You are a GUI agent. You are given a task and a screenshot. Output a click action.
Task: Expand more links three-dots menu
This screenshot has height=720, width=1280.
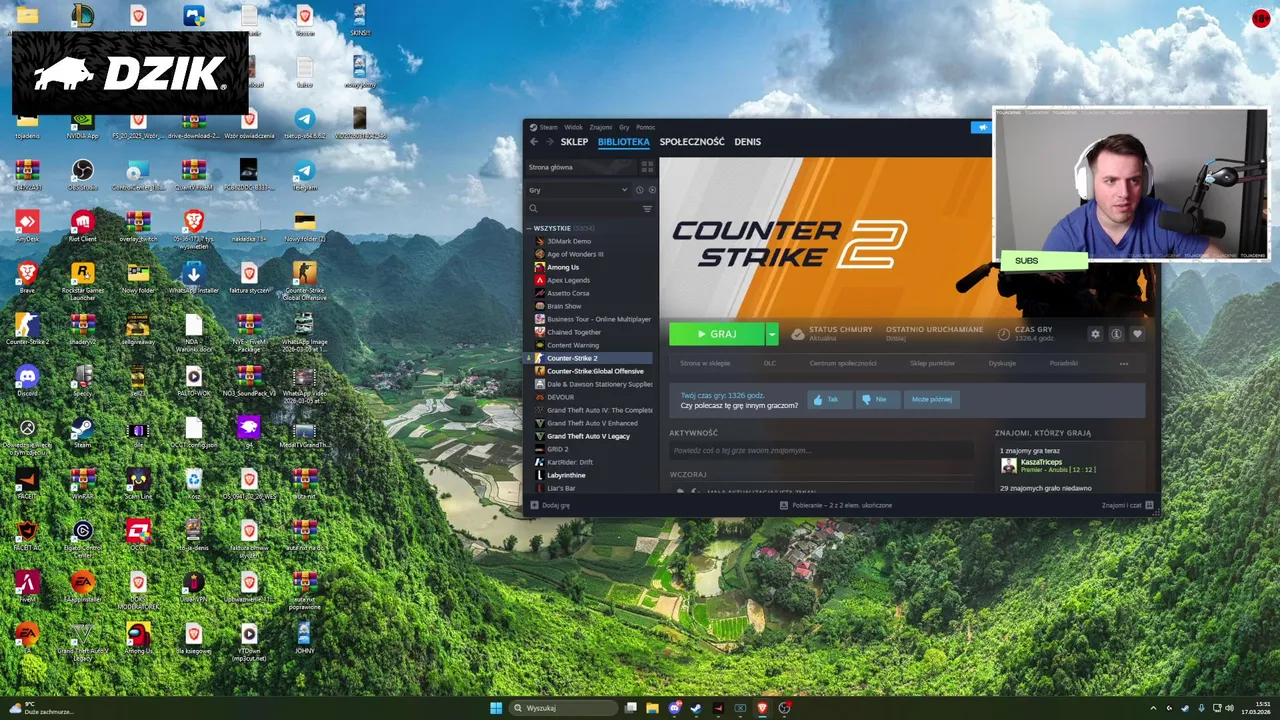click(1124, 363)
